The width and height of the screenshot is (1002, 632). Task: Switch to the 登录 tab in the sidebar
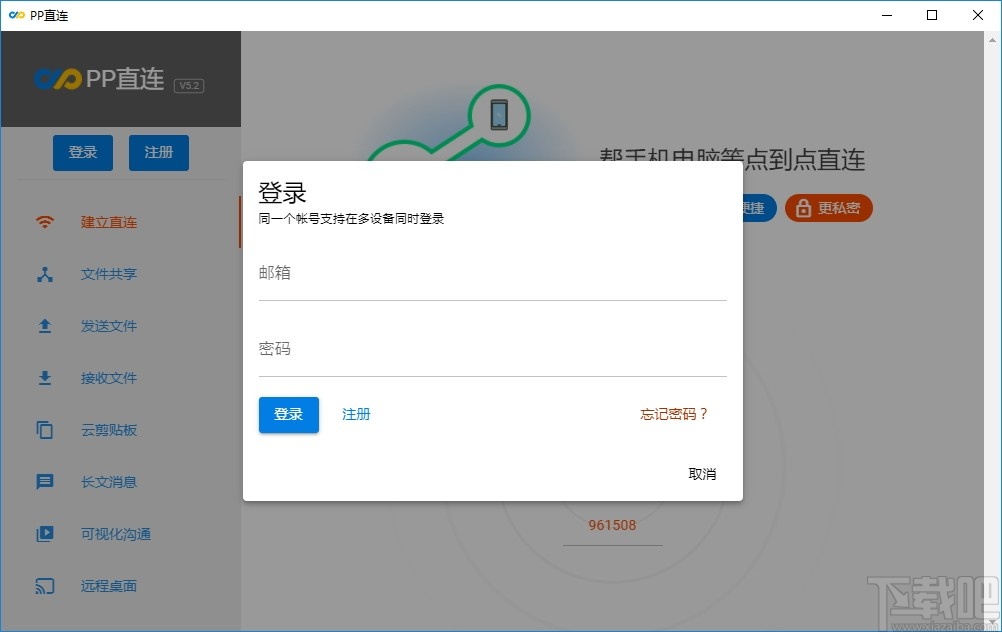click(x=82, y=152)
